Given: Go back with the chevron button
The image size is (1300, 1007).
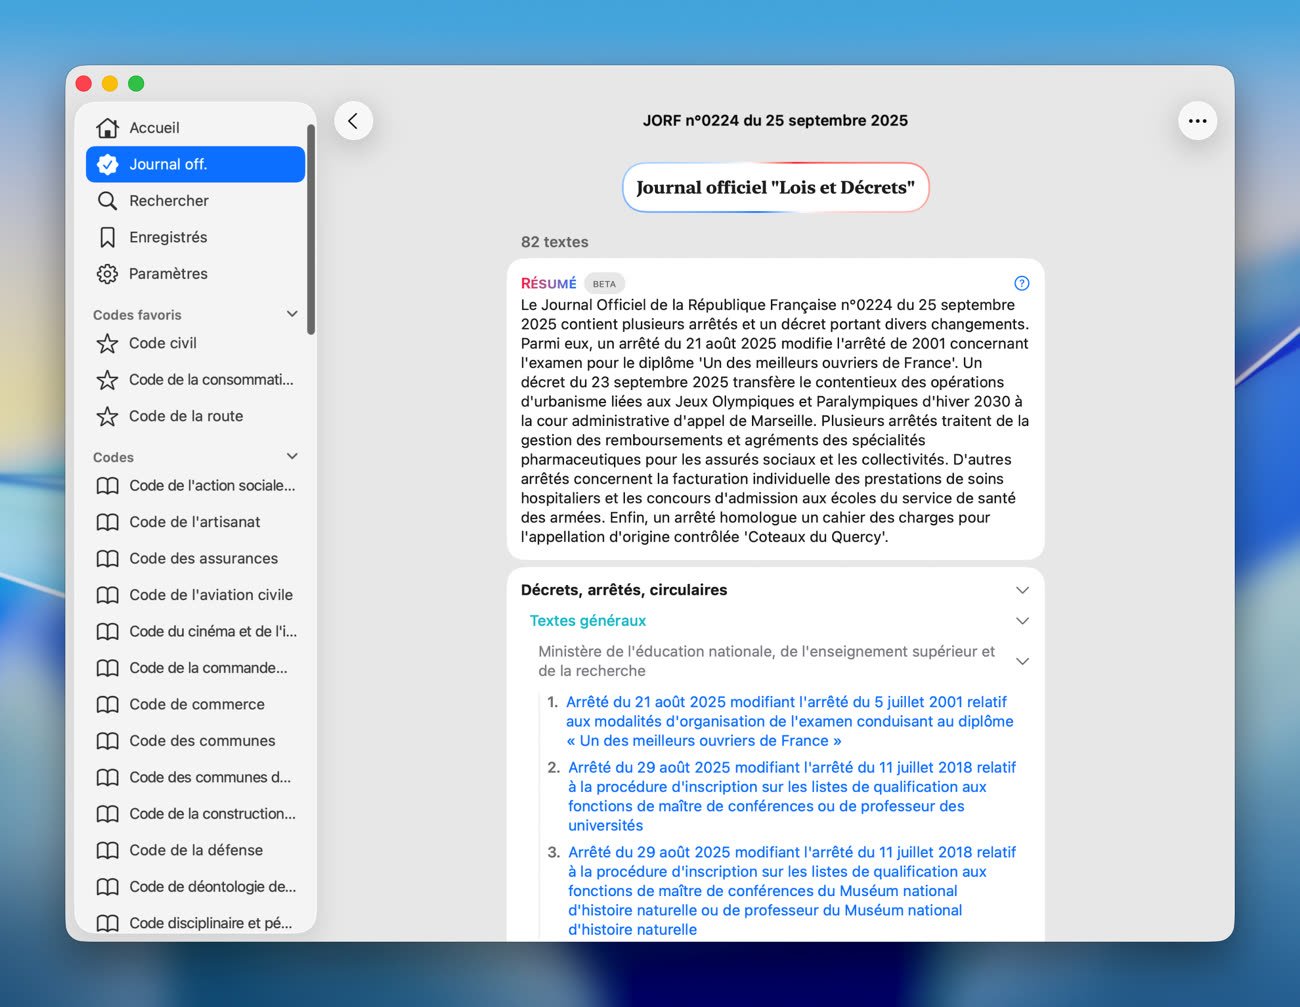Looking at the screenshot, I should click(353, 121).
